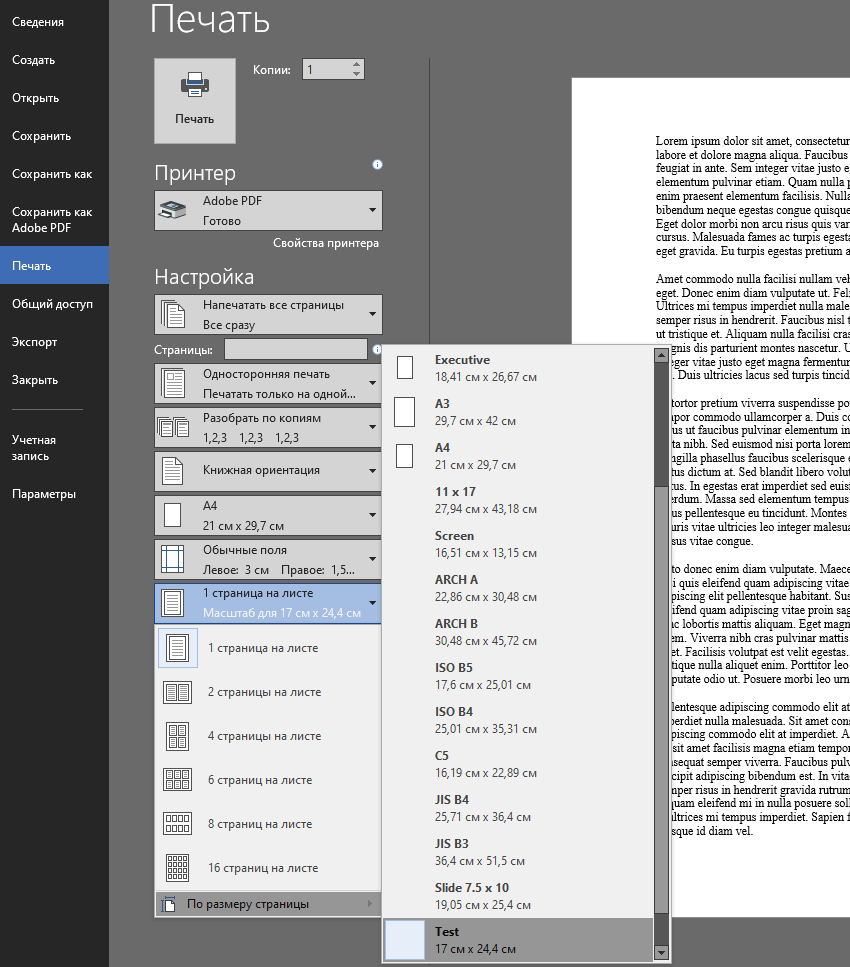The height and width of the screenshot is (967, 850).
Task: Click the Копии number field
Action: pos(326,69)
